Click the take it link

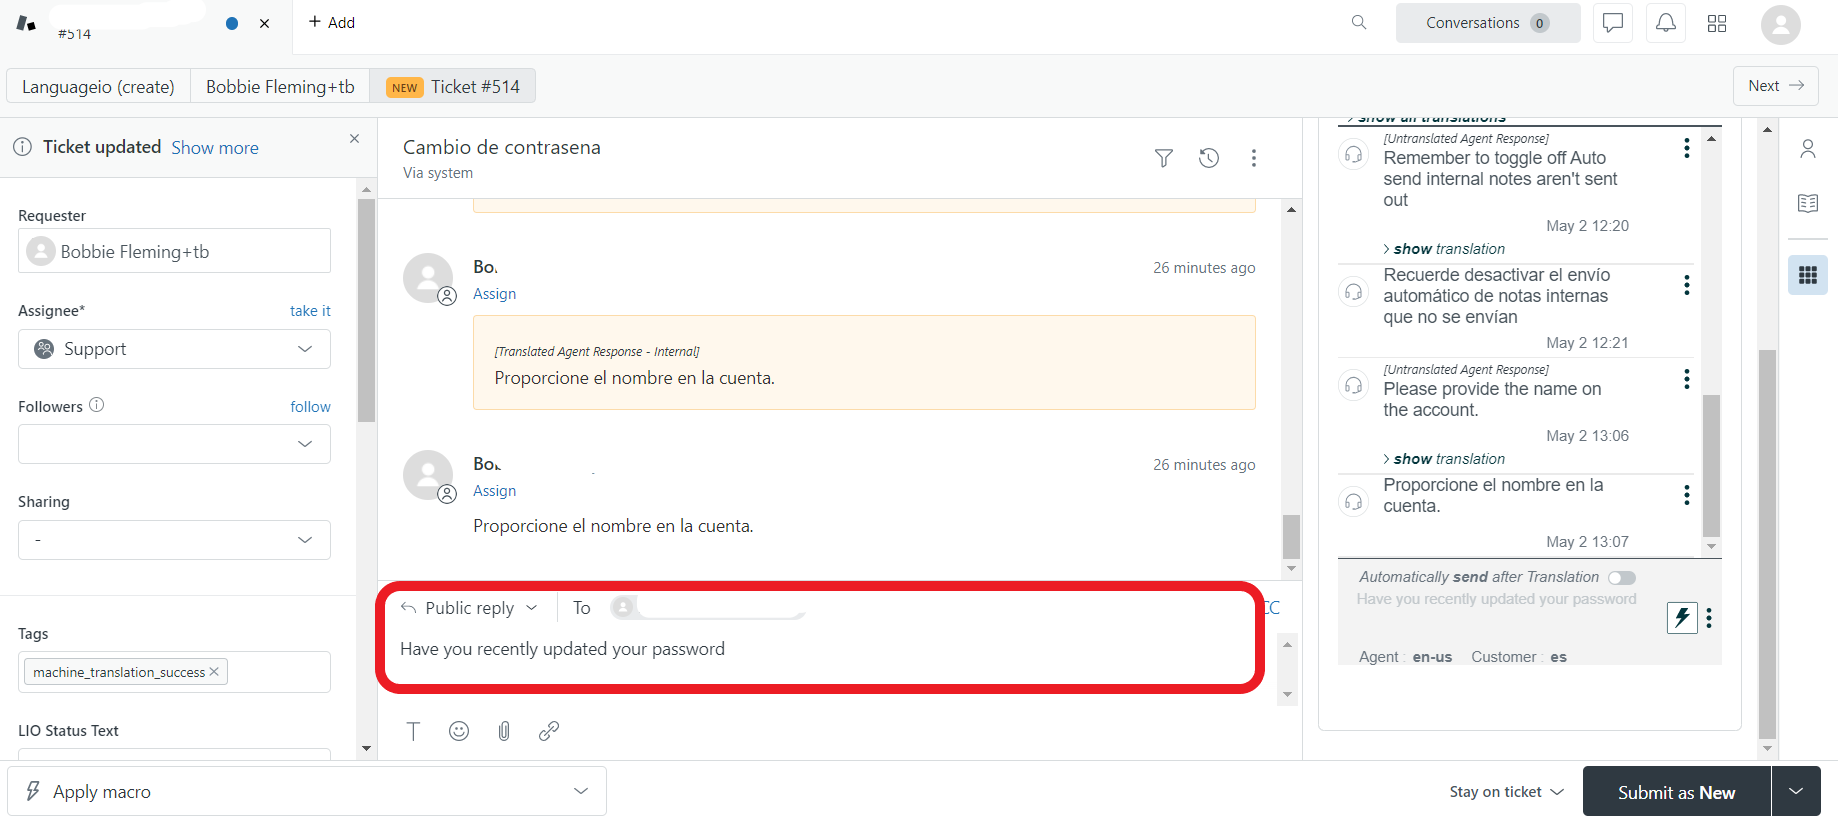click(310, 311)
